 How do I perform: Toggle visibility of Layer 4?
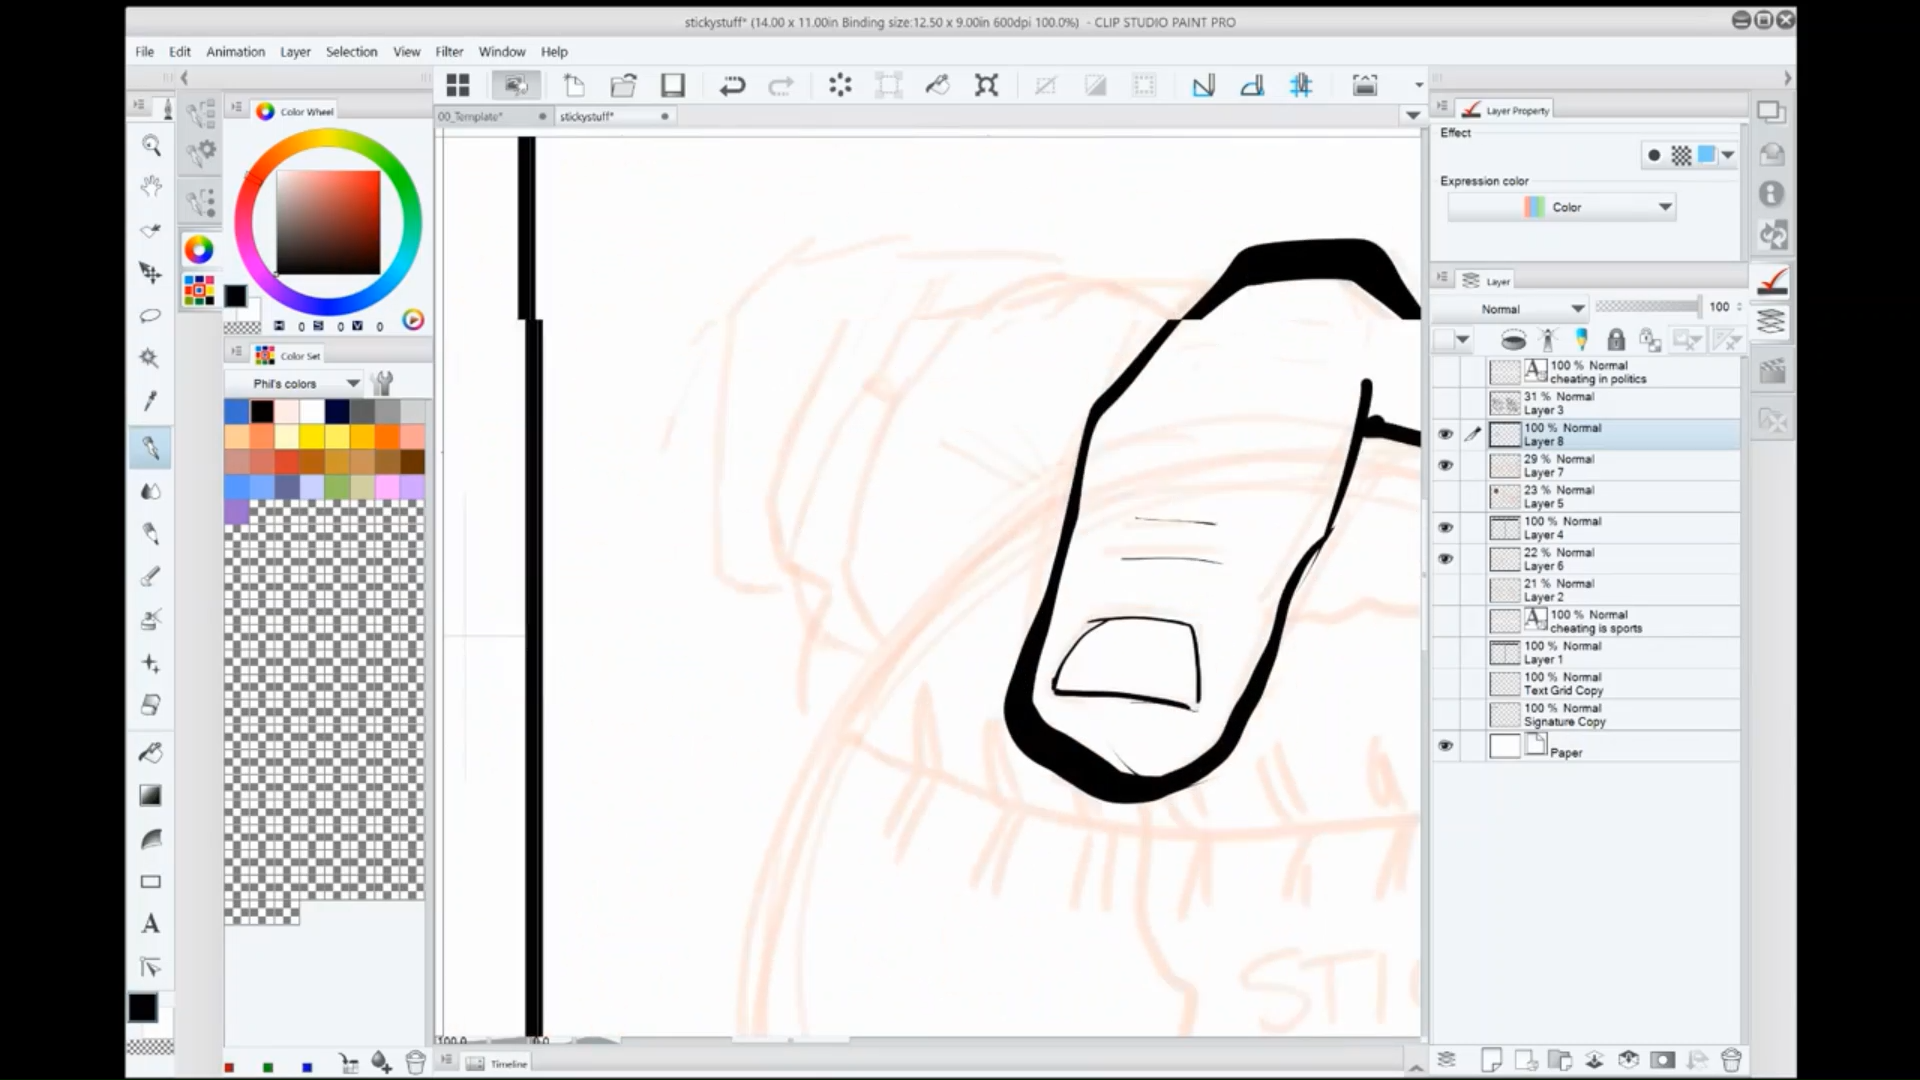(x=1445, y=528)
